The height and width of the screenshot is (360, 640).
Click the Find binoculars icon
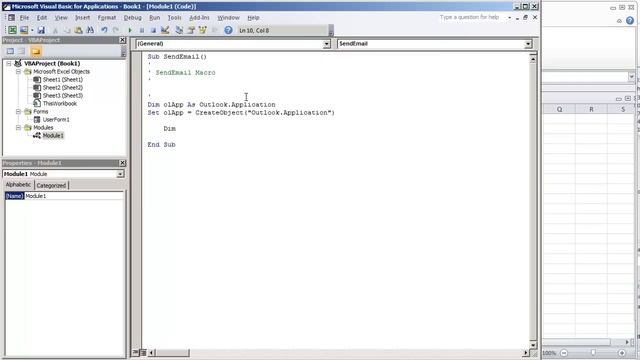90,30
